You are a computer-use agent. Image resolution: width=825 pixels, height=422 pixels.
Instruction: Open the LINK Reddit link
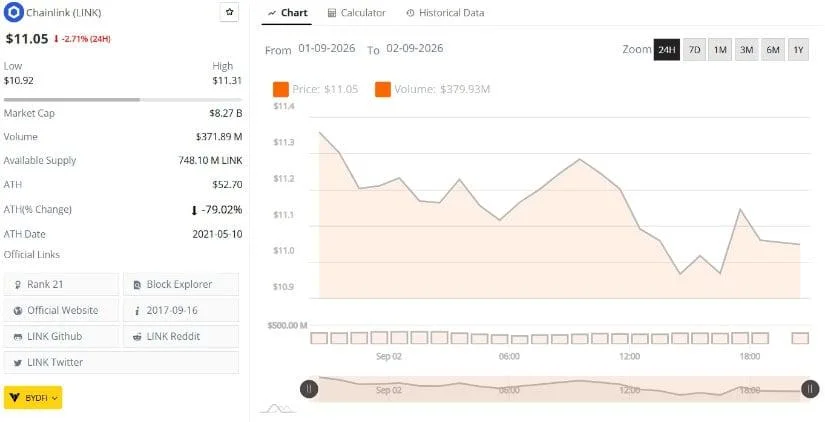coord(181,336)
